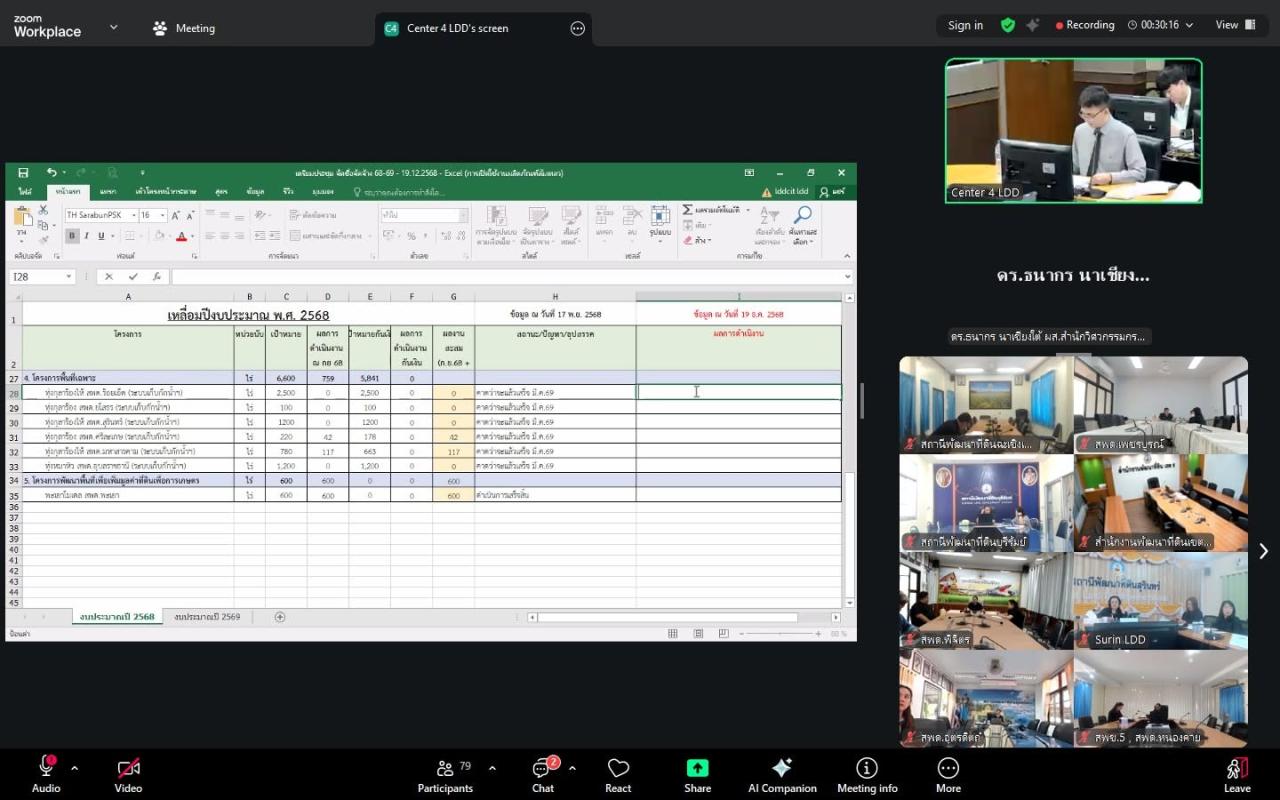Viewport: 1280px width, 800px height.
Task: Expand the arrow next to Participants
Action: [492, 768]
